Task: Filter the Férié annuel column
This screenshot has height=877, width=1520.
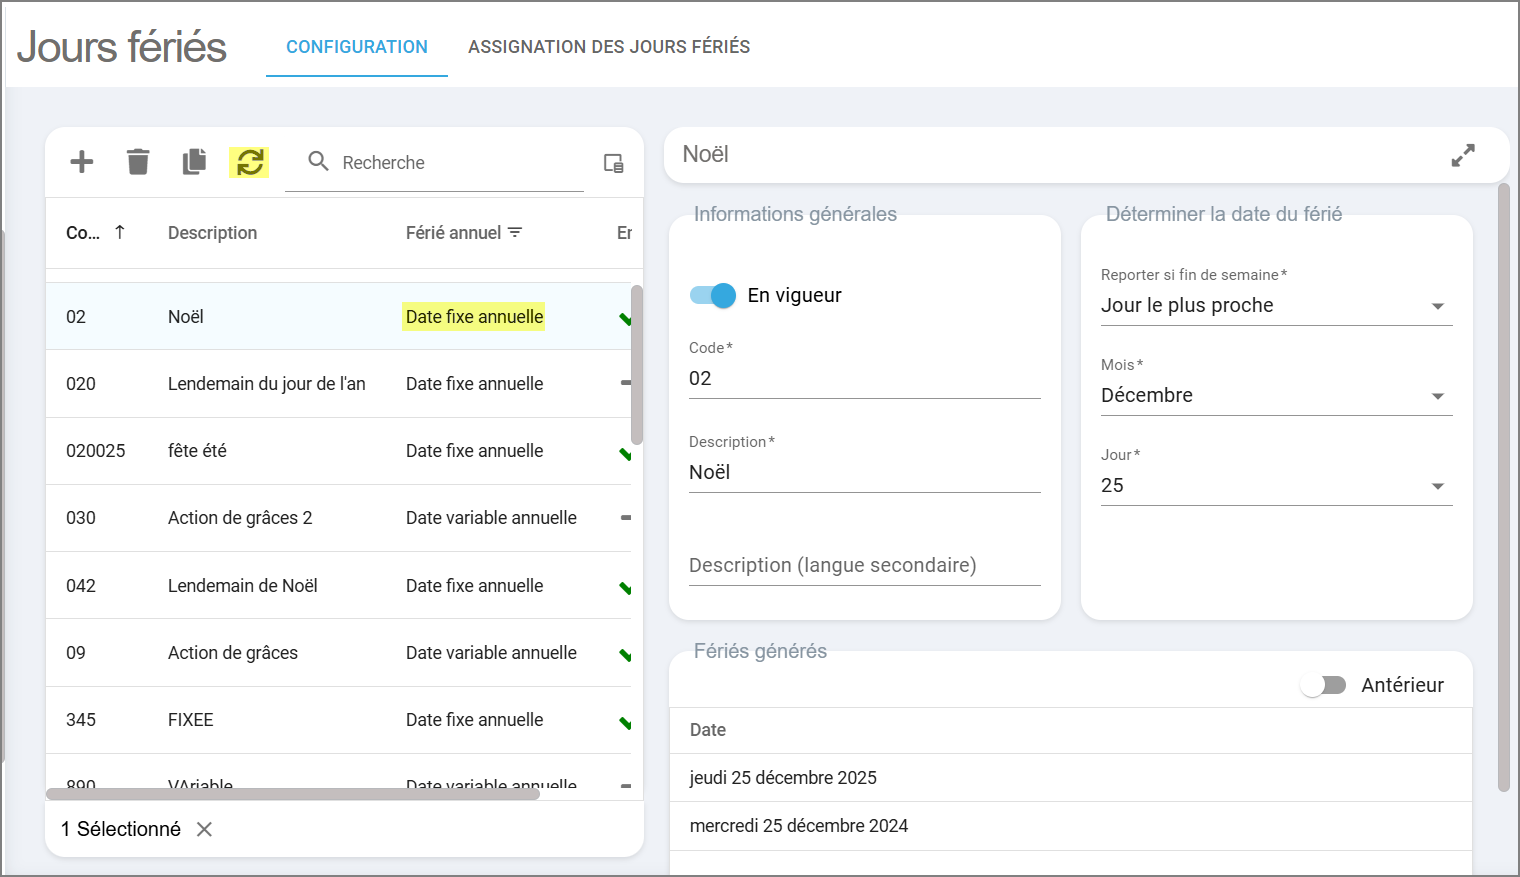Action: [516, 233]
